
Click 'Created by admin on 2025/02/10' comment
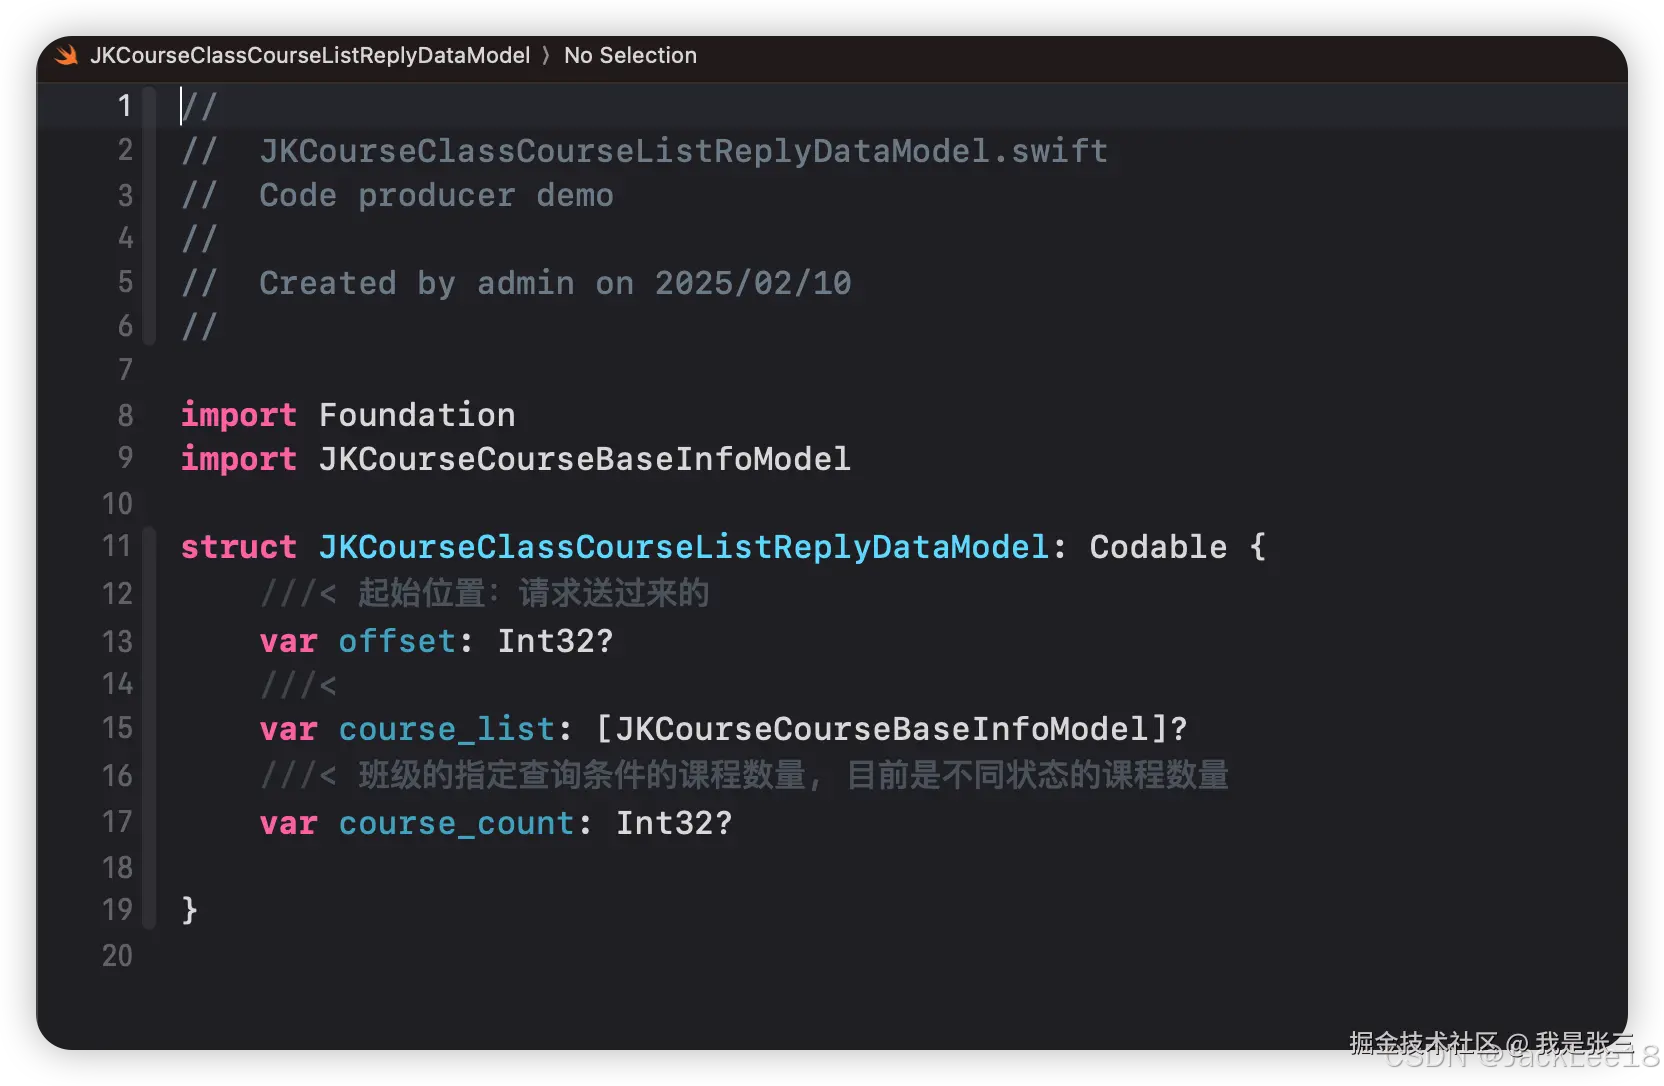[555, 283]
